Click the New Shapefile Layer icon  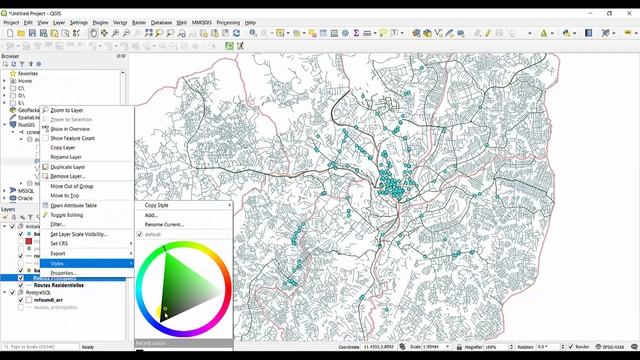pyautogui.click(x=438, y=33)
